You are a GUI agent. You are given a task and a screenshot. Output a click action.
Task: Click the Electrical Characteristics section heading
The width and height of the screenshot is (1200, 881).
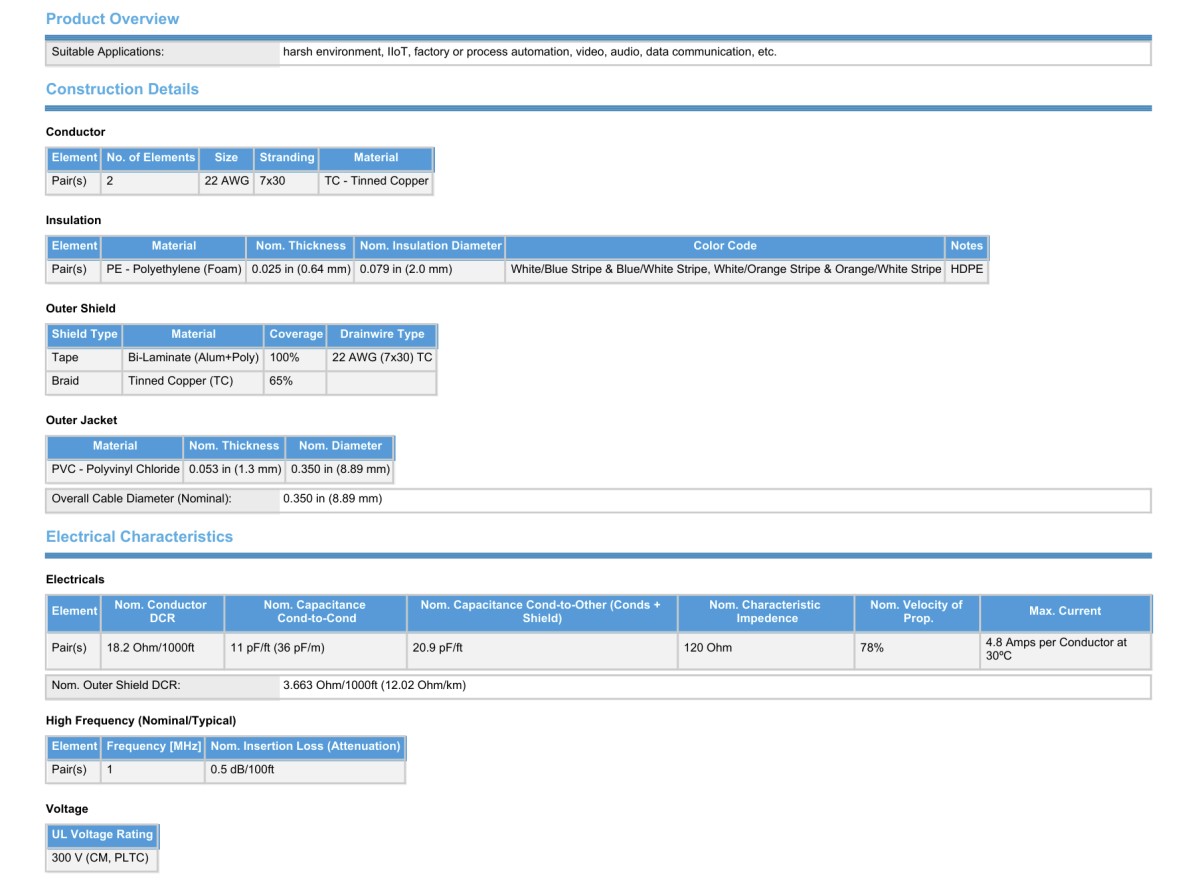(139, 536)
